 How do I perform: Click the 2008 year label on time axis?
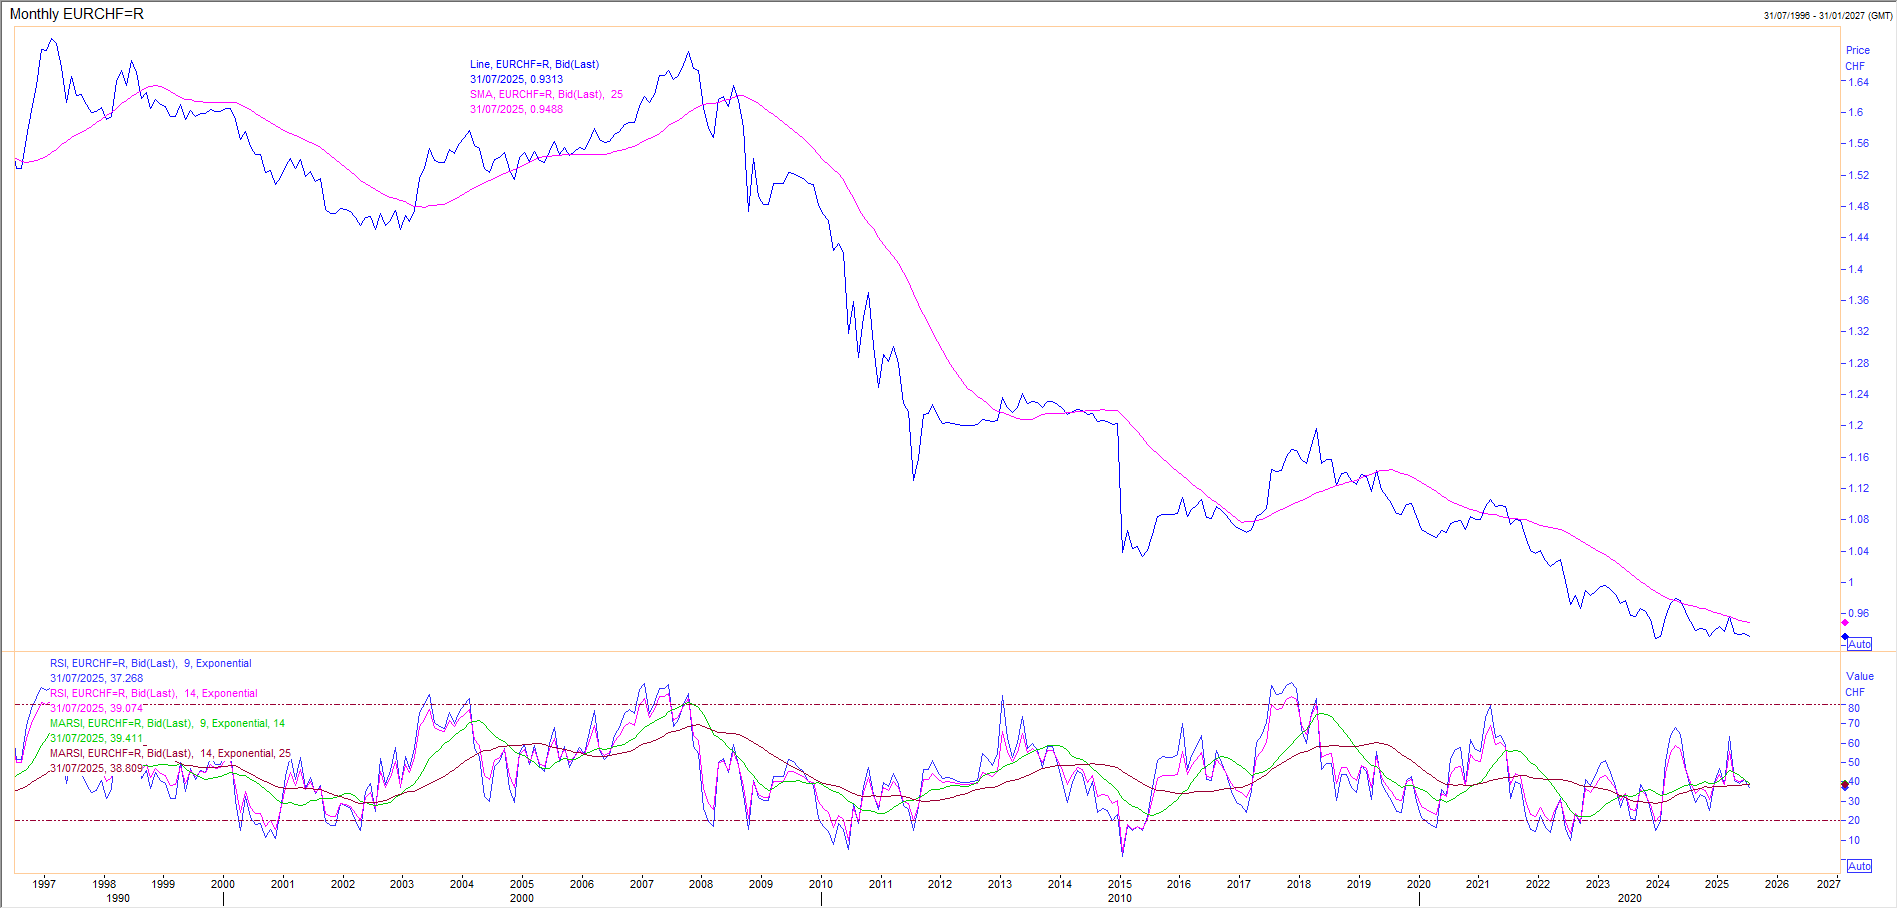point(701,884)
